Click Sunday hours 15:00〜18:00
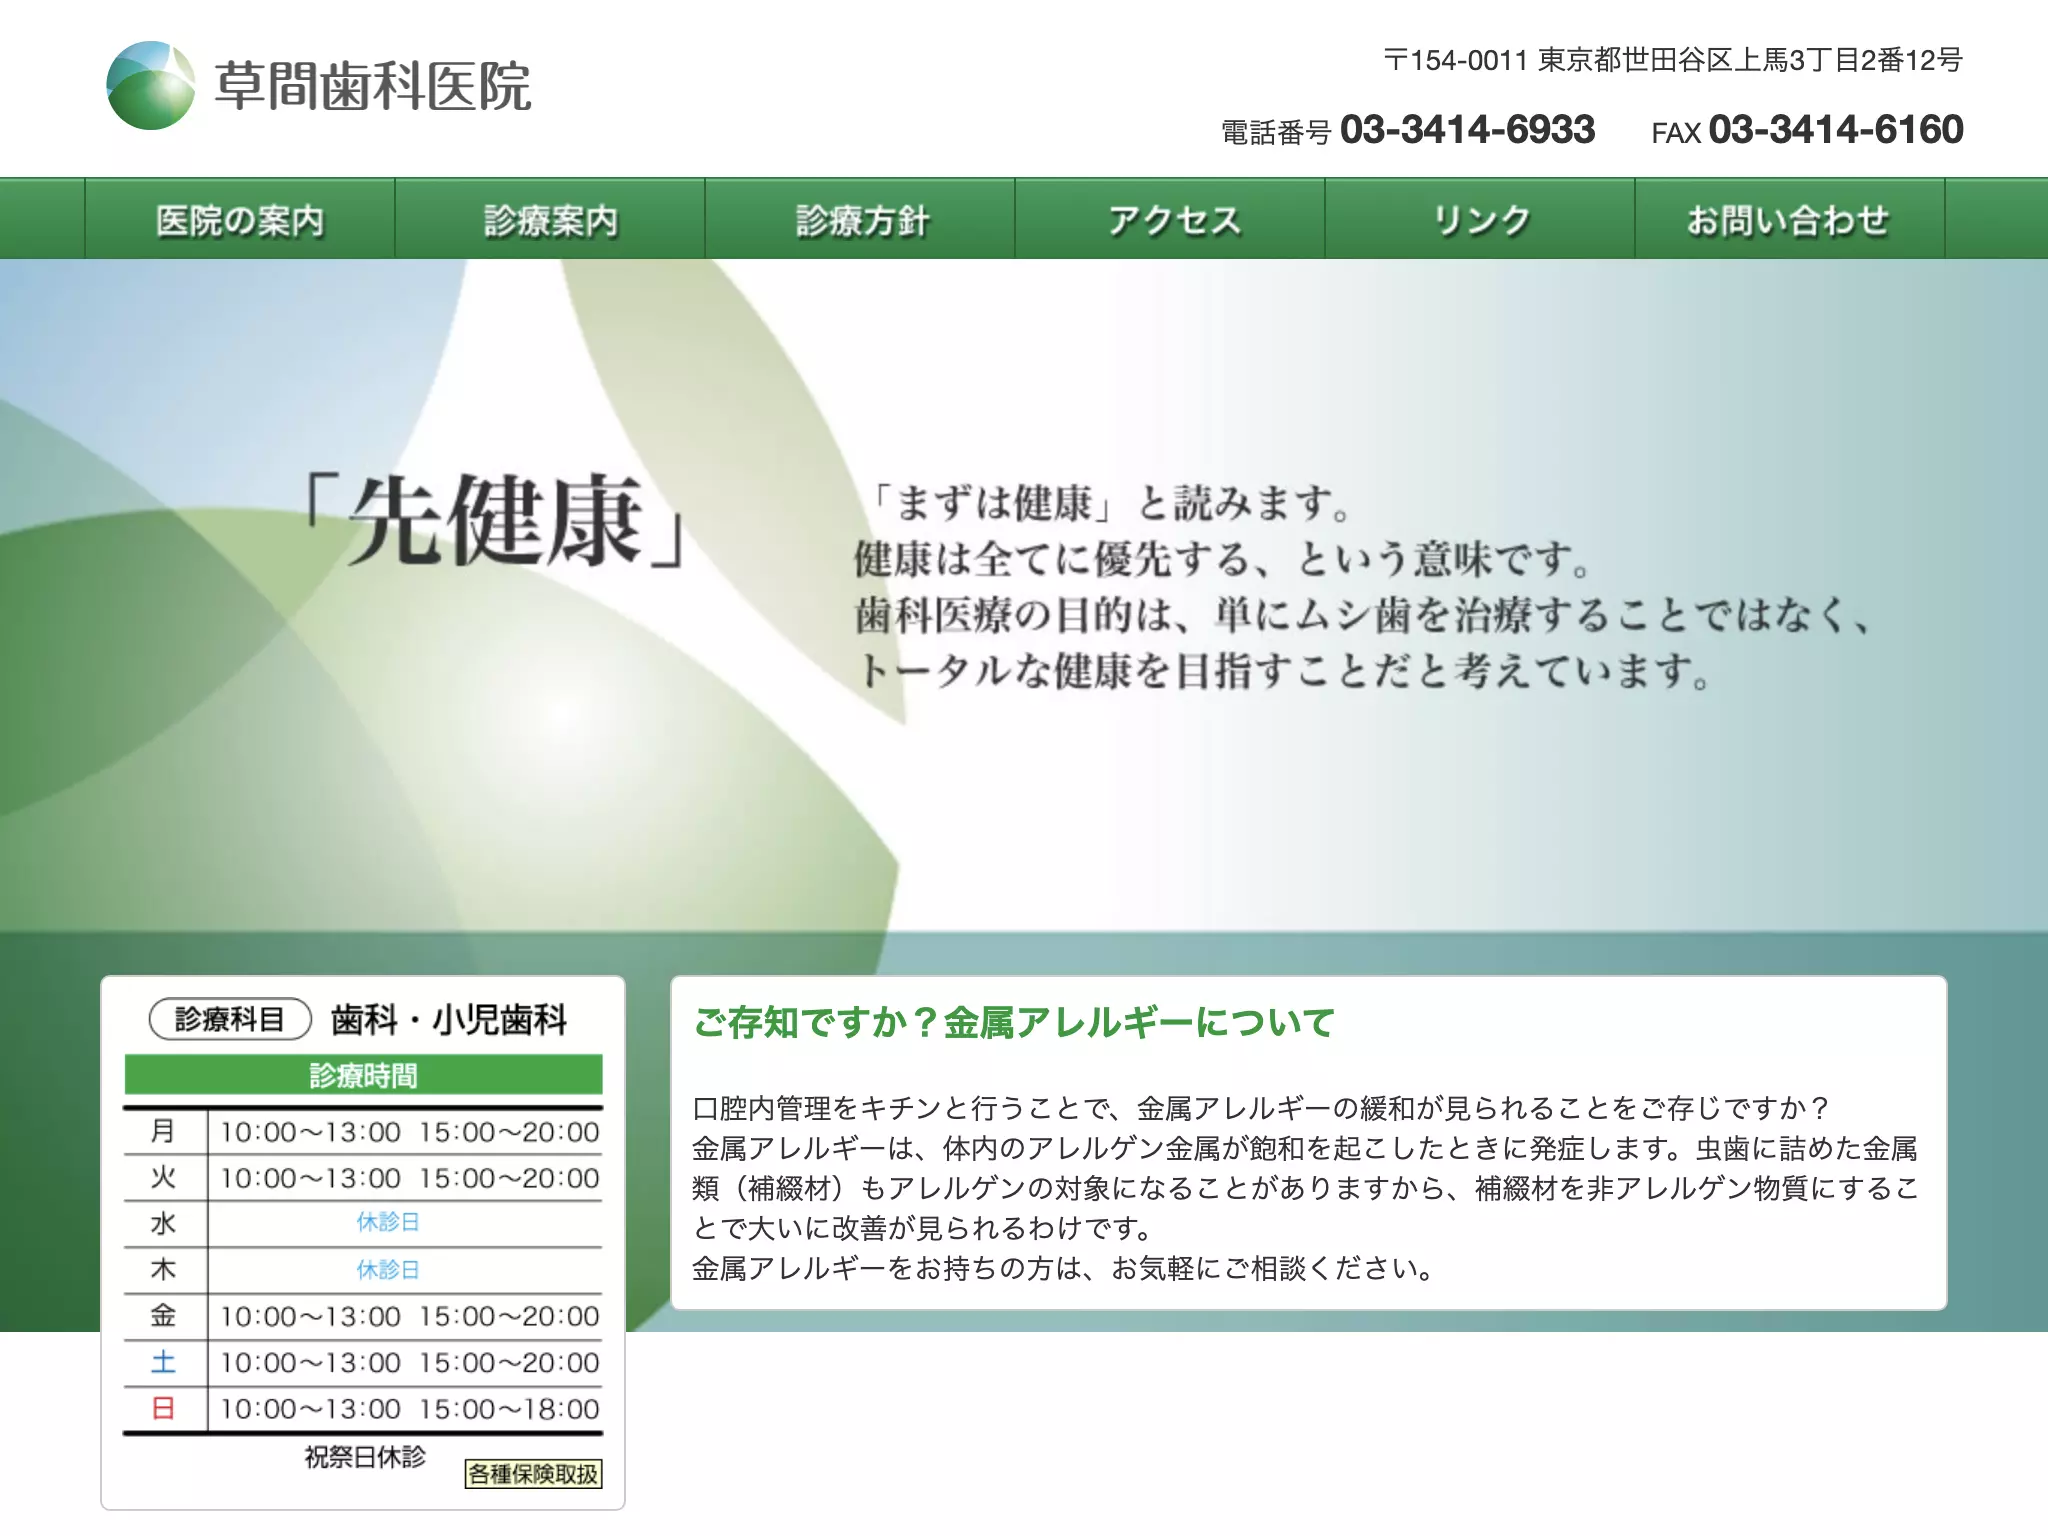Viewport: 2048px width, 1536px height. point(509,1409)
